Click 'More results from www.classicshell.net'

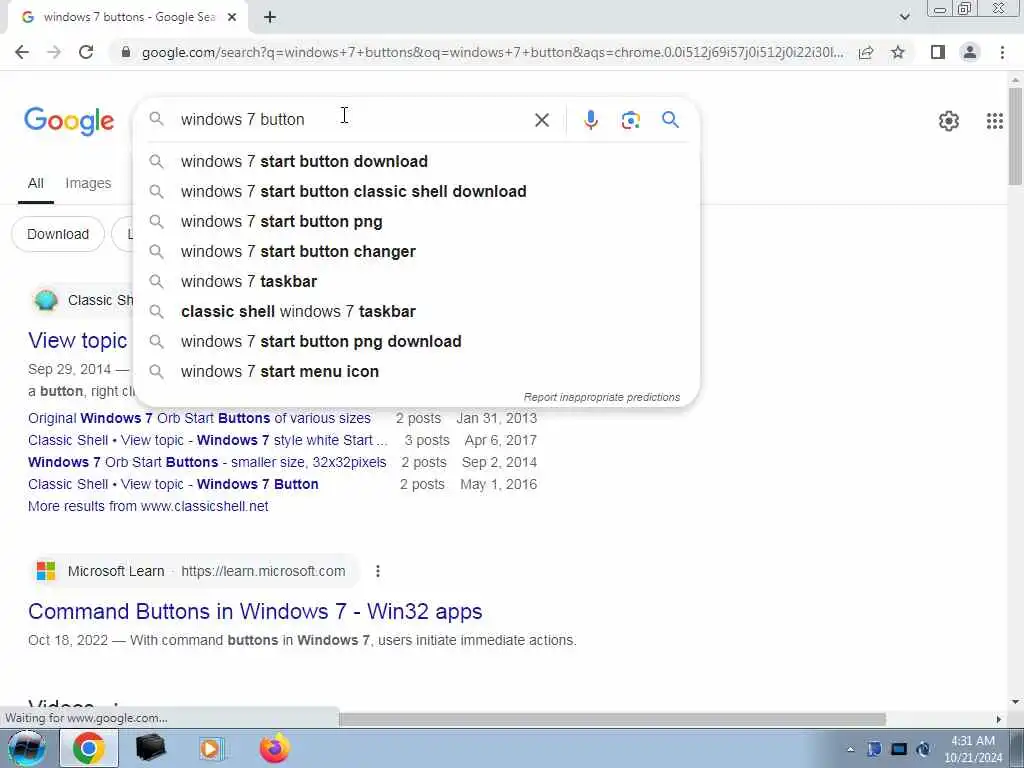(x=148, y=506)
